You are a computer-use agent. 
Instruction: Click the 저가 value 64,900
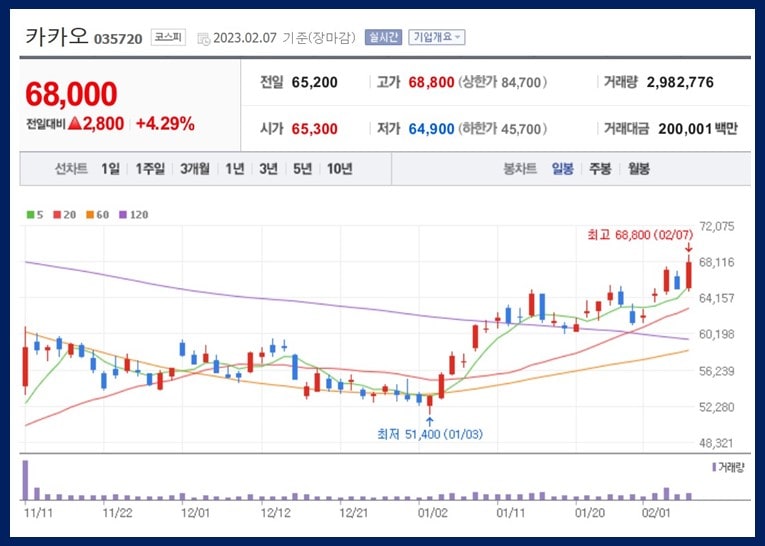[431, 129]
